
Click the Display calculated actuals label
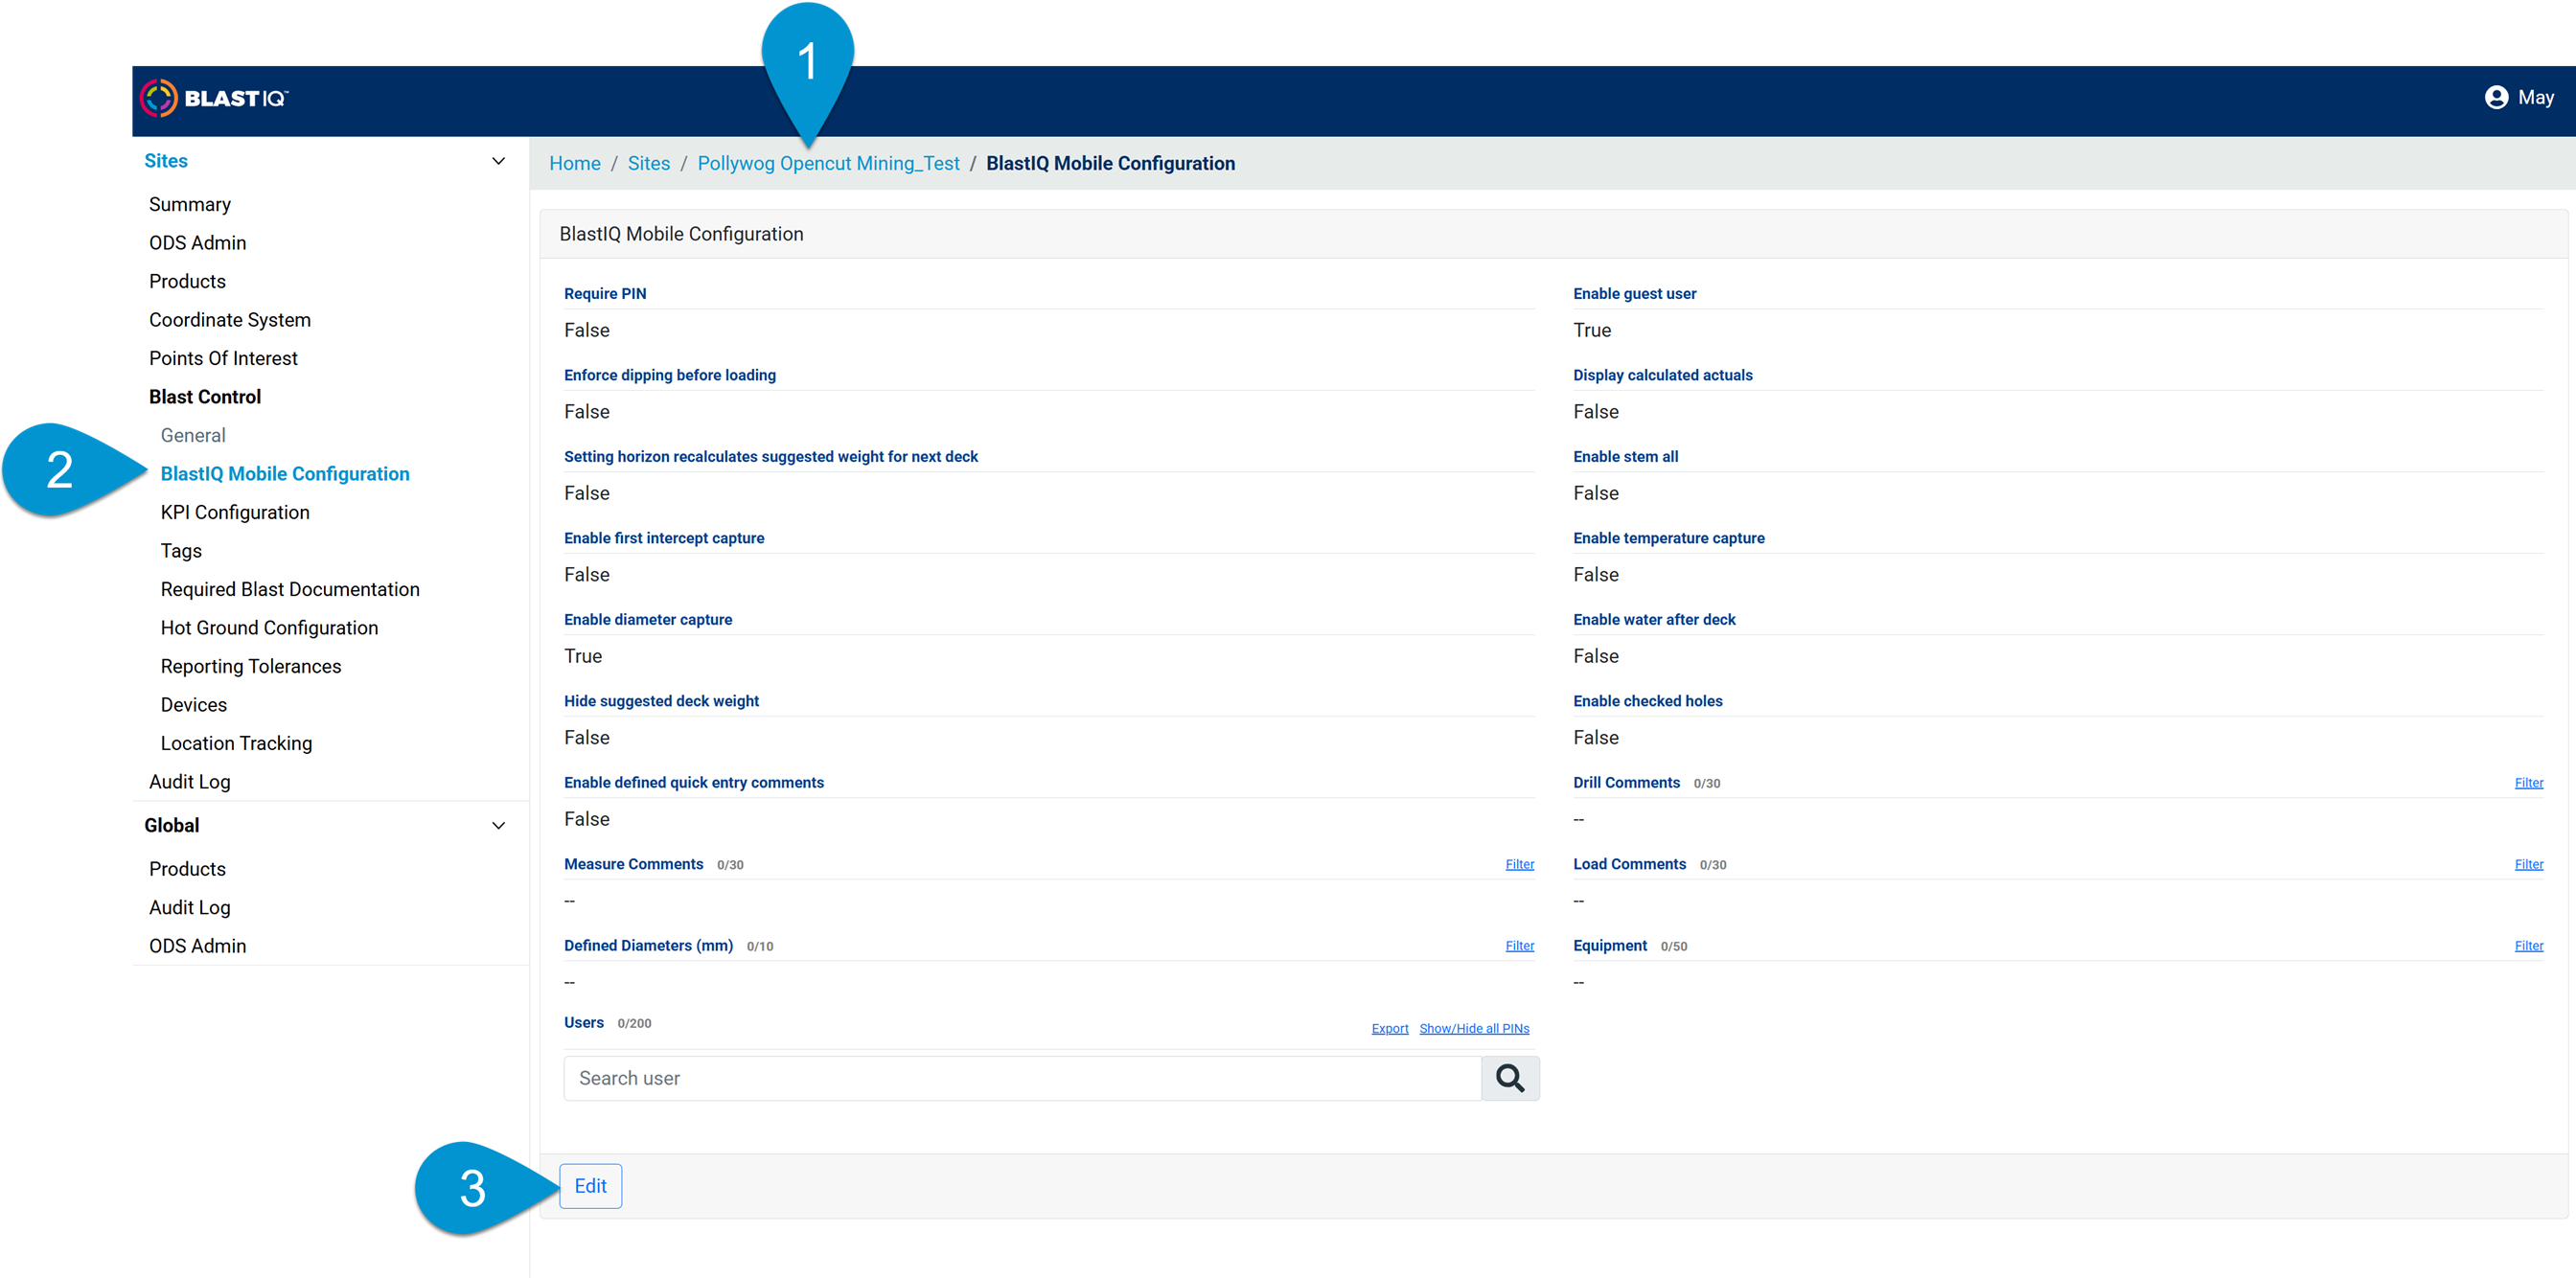1663,375
